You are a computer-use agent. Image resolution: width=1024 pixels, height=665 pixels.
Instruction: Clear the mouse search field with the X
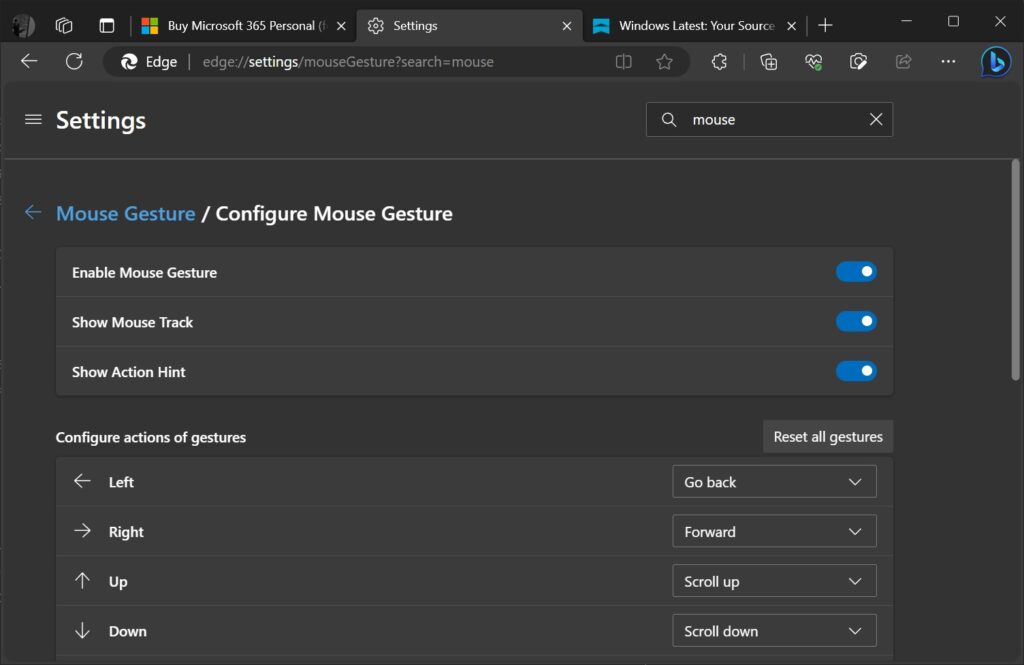pos(875,119)
